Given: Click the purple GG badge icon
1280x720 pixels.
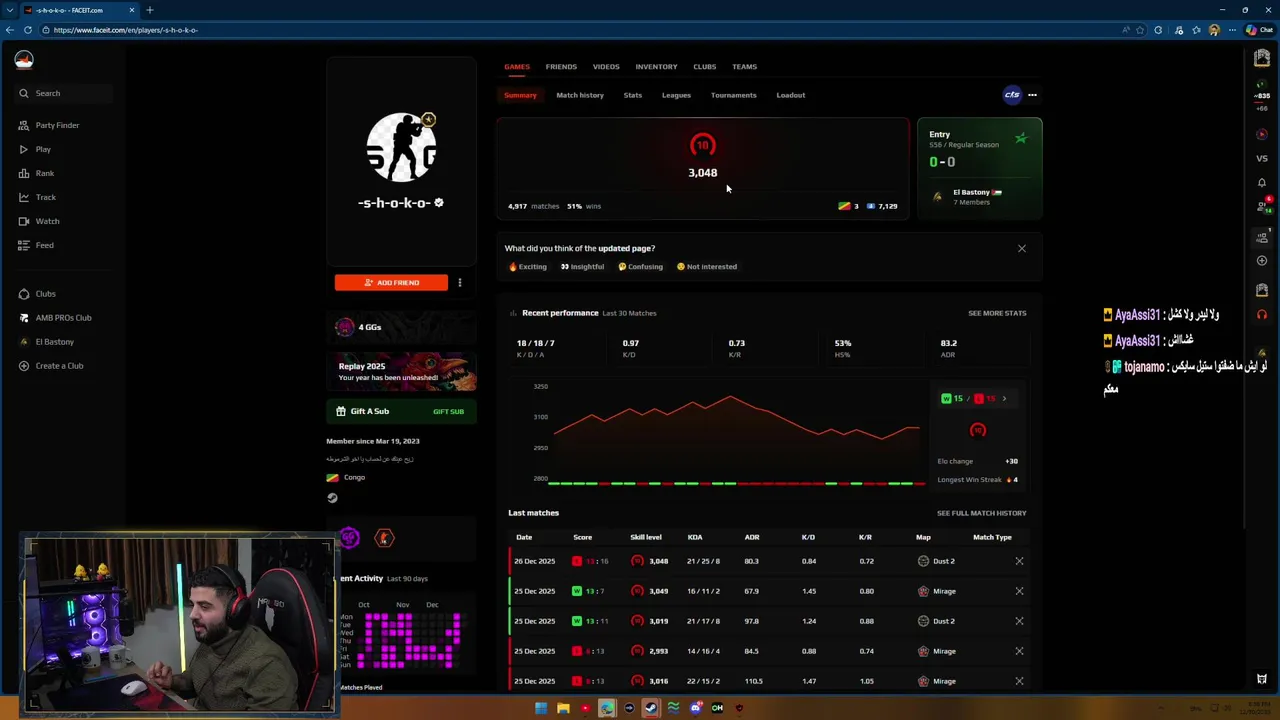Looking at the screenshot, I should [348, 538].
